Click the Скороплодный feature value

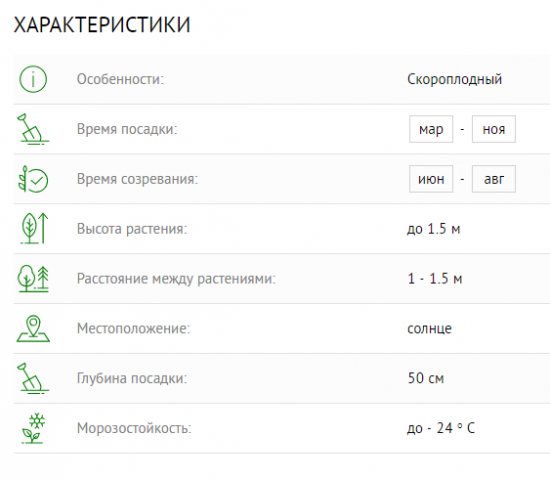(x=454, y=79)
